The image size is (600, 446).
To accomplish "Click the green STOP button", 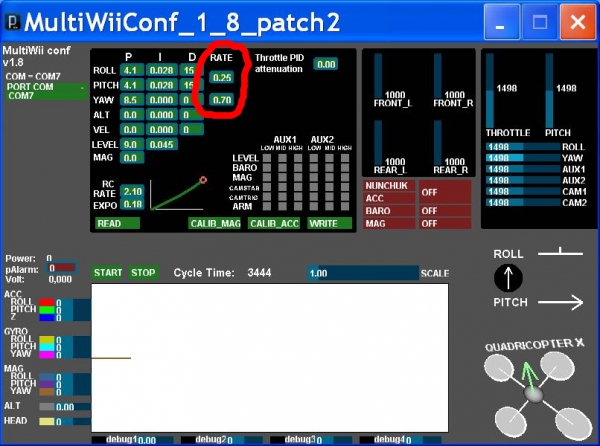I will (143, 273).
